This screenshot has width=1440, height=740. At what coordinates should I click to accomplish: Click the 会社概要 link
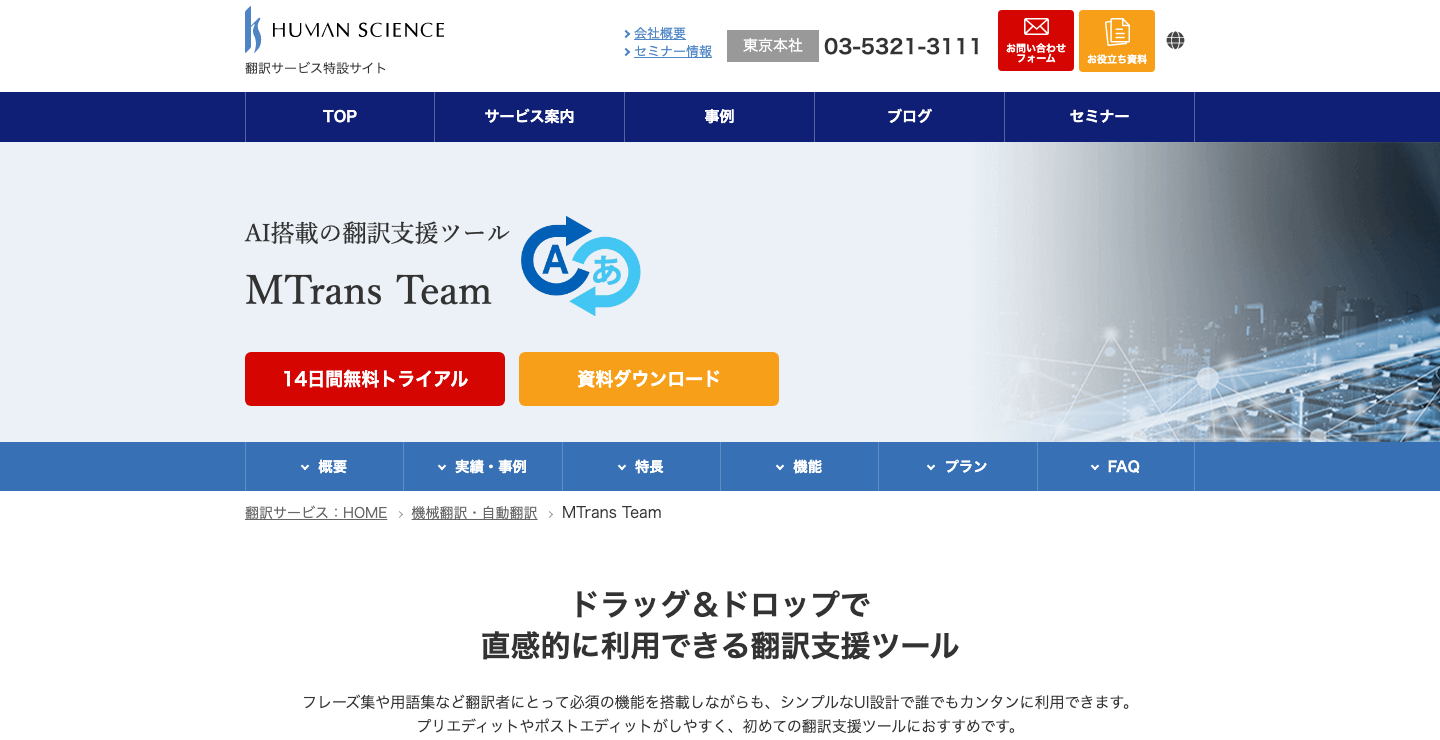pyautogui.click(x=660, y=34)
